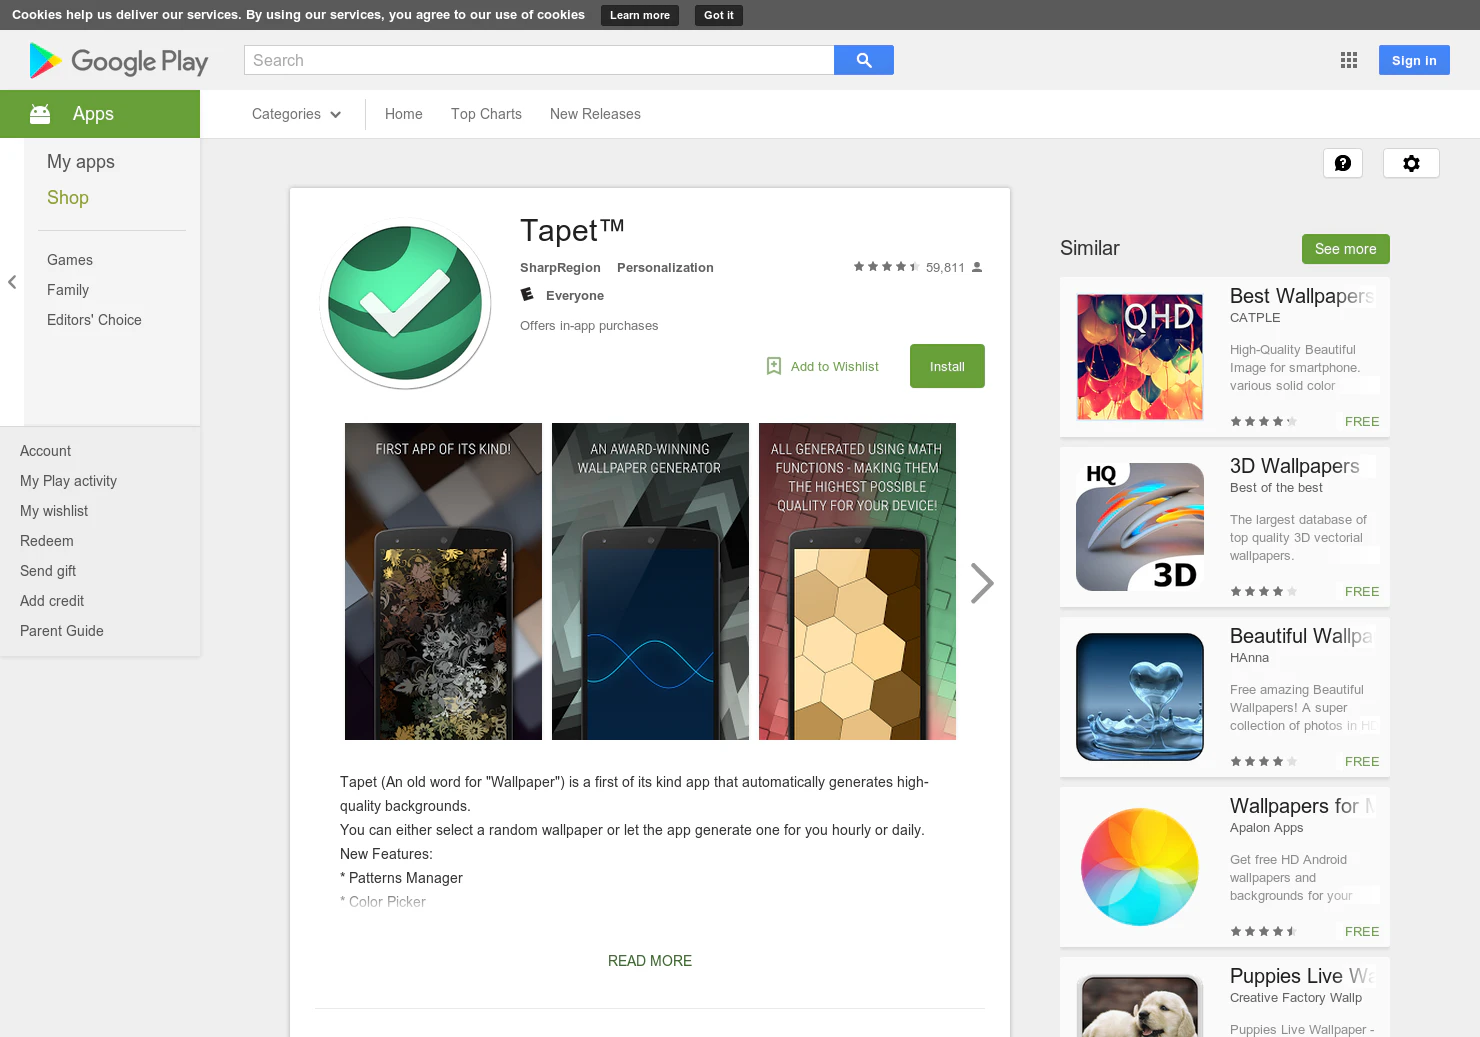Click the Add to Wishlist bookmark icon
This screenshot has height=1037, width=1480.
click(774, 366)
